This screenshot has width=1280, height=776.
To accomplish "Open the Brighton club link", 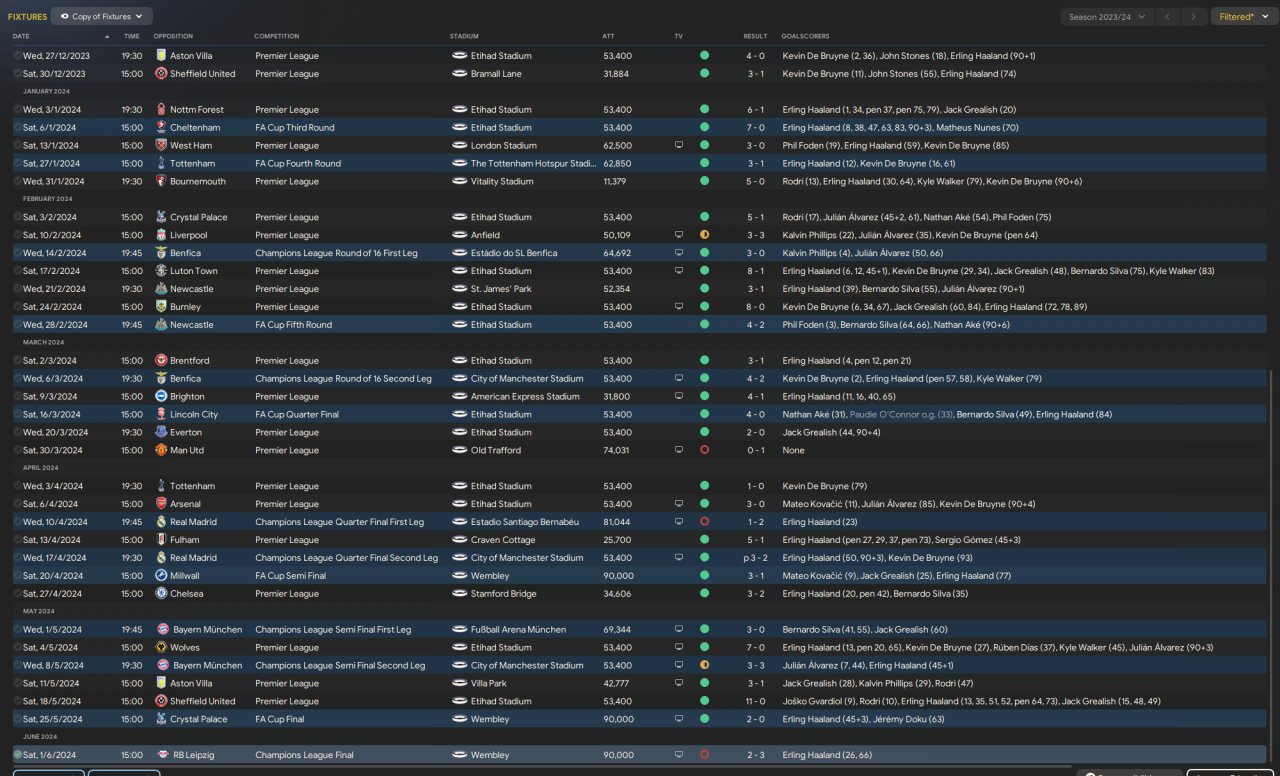I will [189, 397].
